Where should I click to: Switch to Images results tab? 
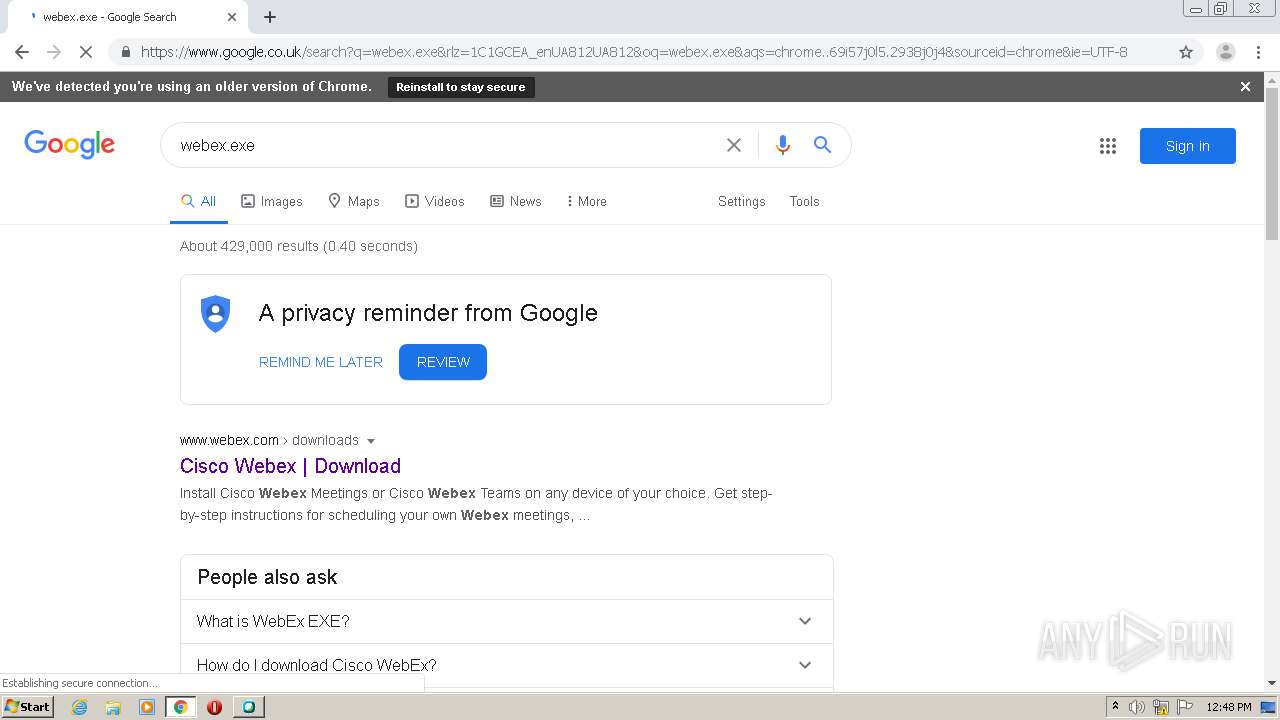pos(272,201)
